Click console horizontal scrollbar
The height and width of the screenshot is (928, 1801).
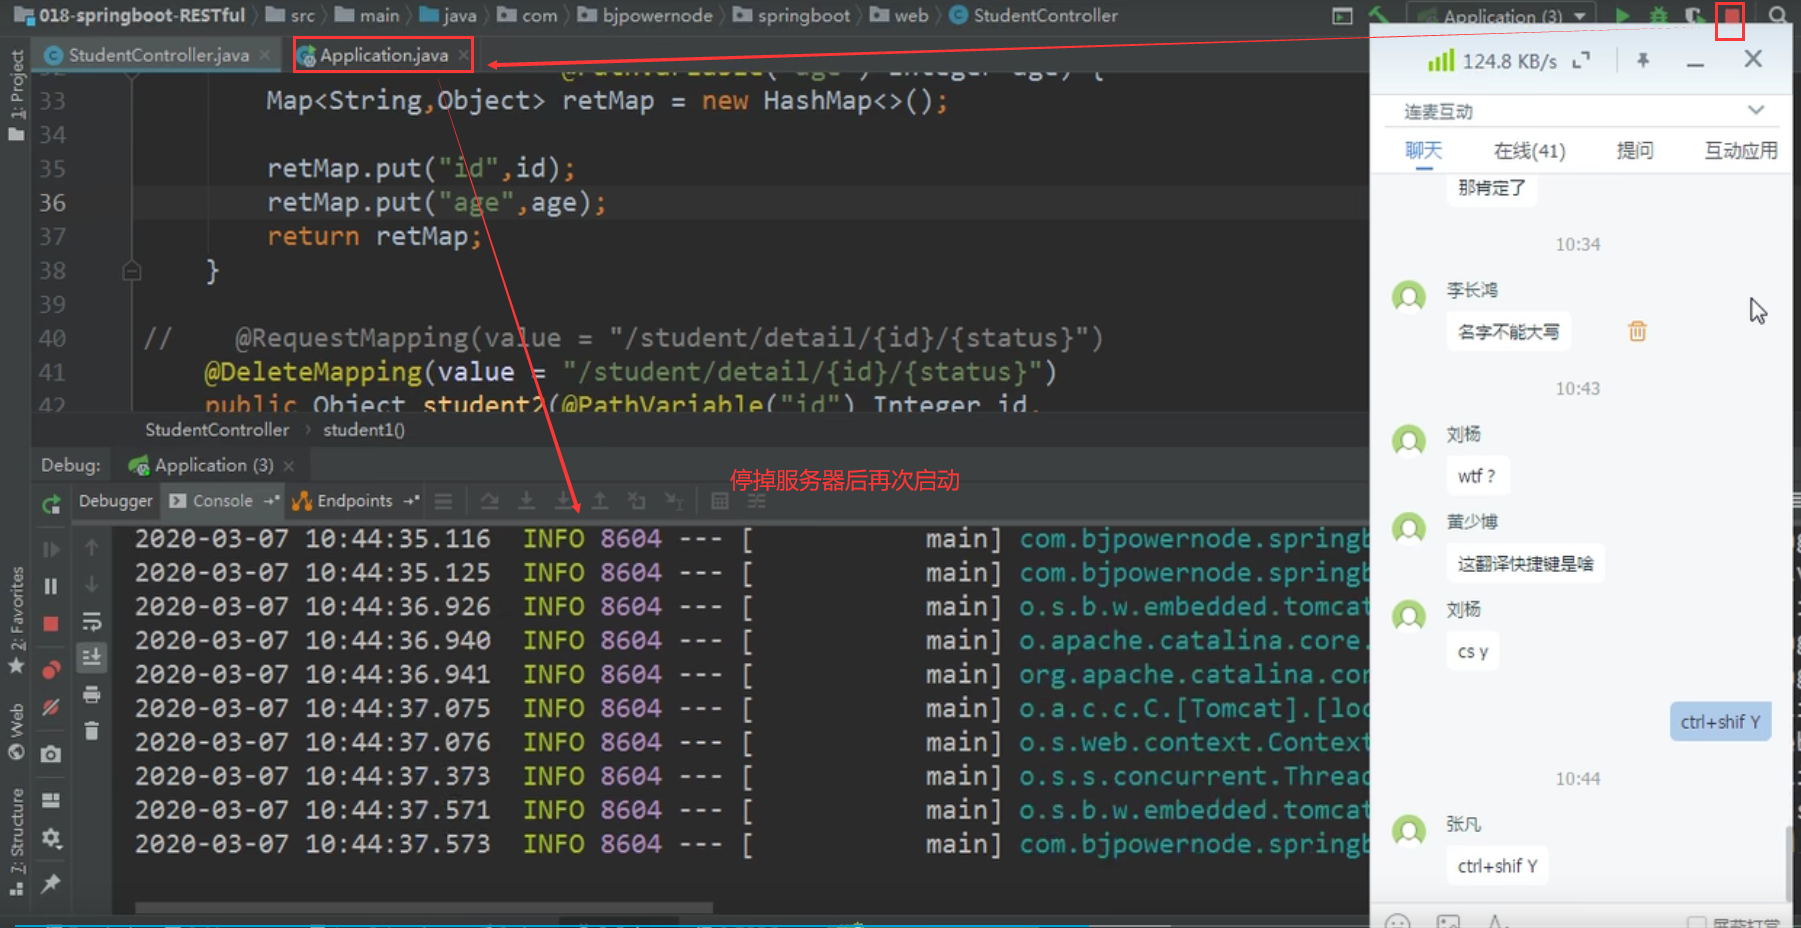tap(424, 908)
